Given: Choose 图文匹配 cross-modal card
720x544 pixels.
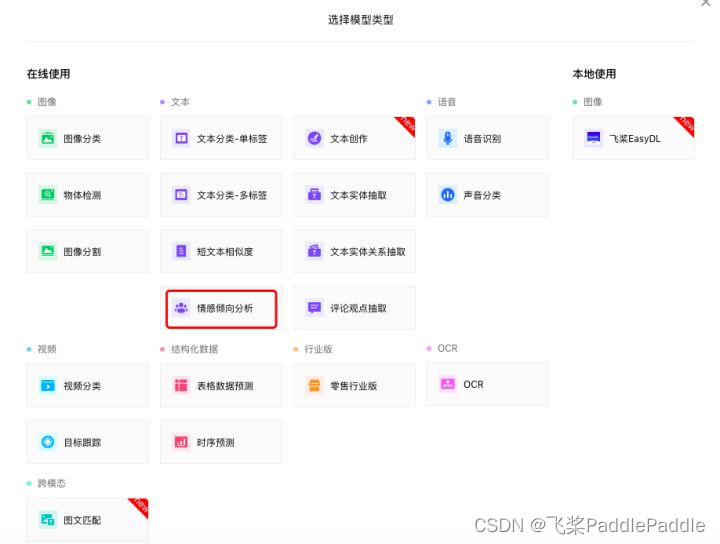Looking at the screenshot, I should pyautogui.click(x=88, y=520).
